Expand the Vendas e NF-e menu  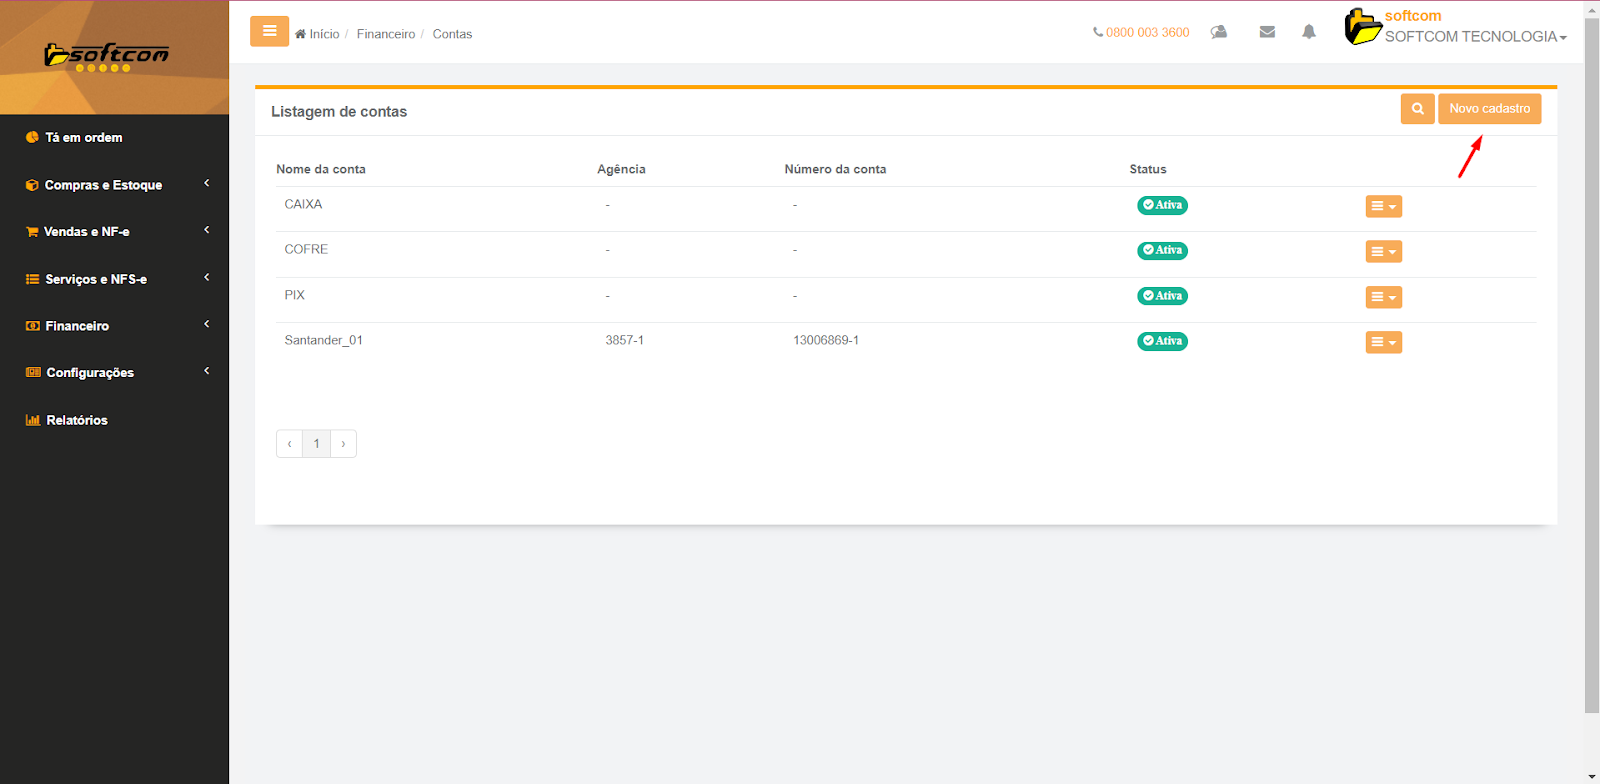coord(87,232)
